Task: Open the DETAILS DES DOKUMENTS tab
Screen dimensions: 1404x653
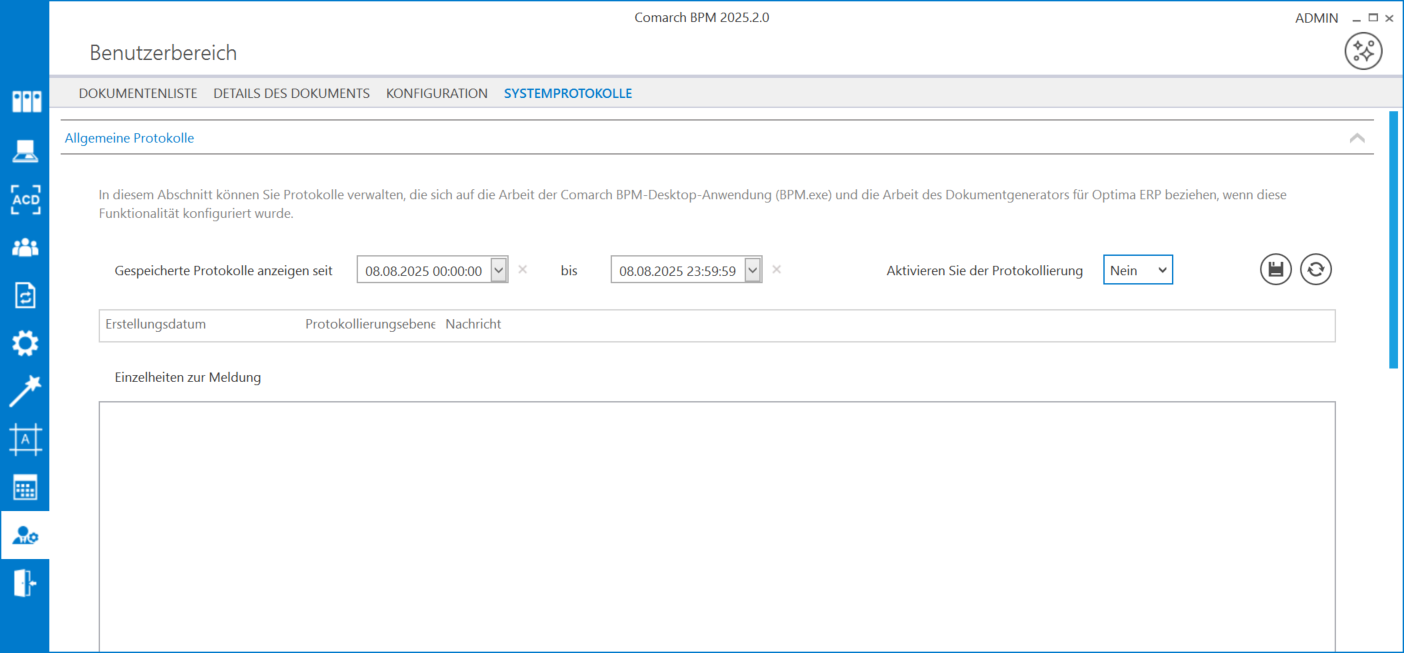Action: pyautogui.click(x=291, y=93)
